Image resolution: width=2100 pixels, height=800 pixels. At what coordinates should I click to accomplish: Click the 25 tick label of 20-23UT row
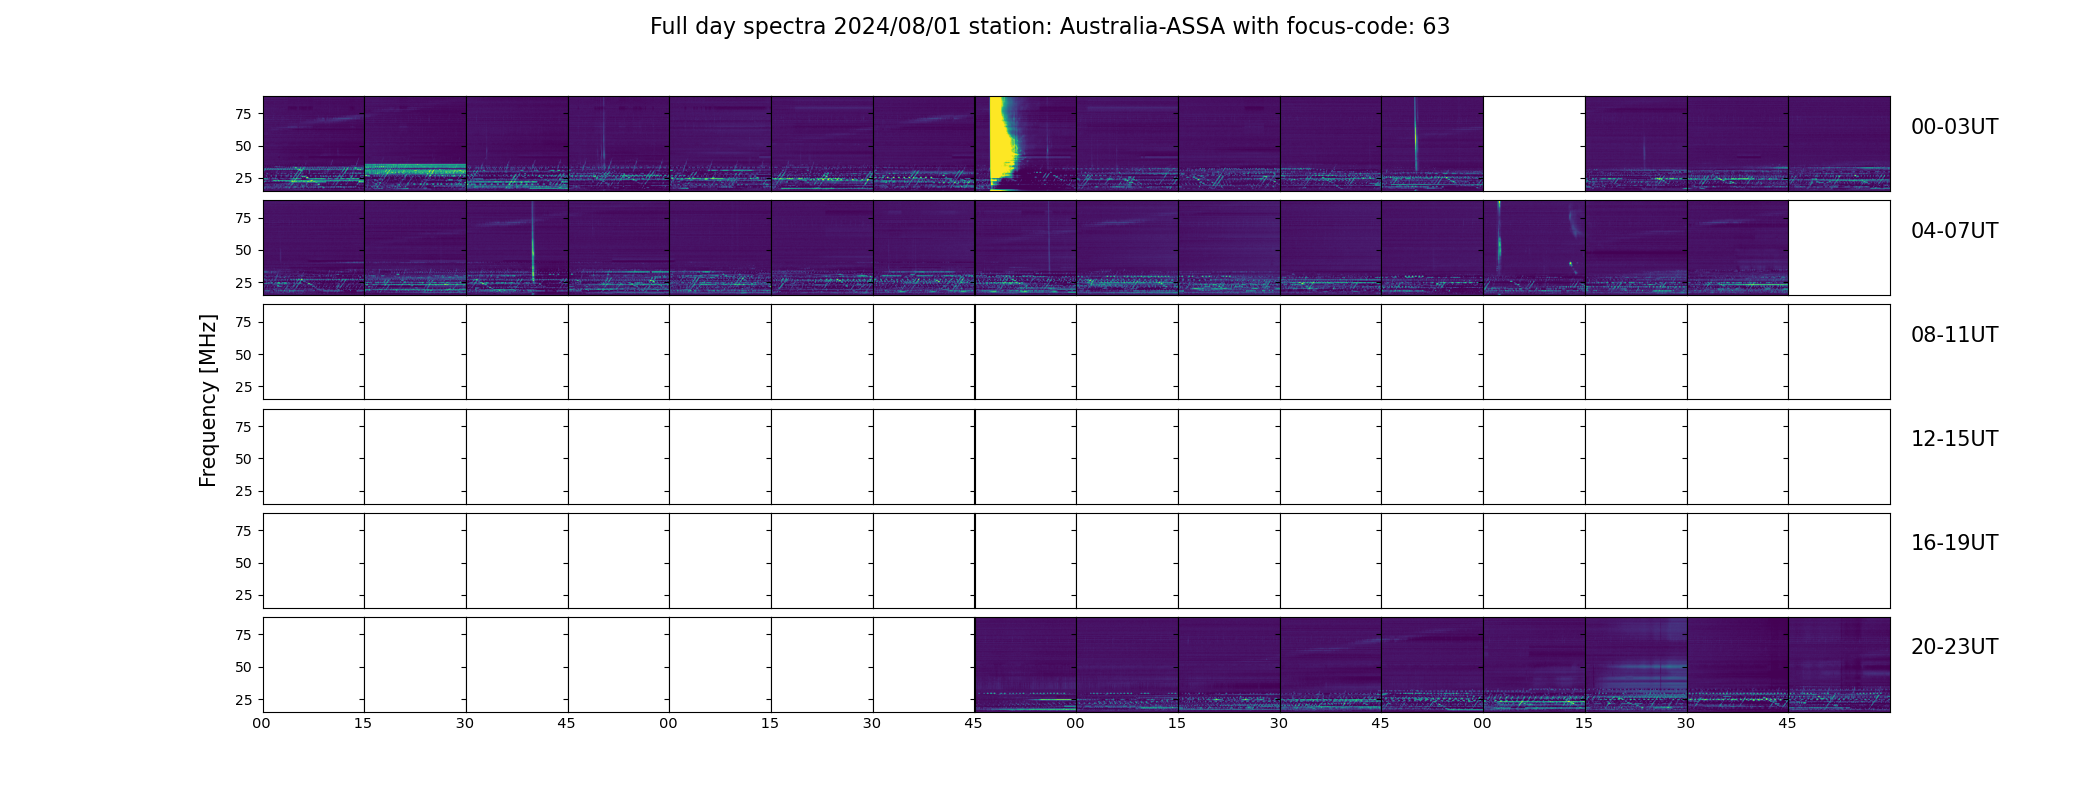pos(243,700)
